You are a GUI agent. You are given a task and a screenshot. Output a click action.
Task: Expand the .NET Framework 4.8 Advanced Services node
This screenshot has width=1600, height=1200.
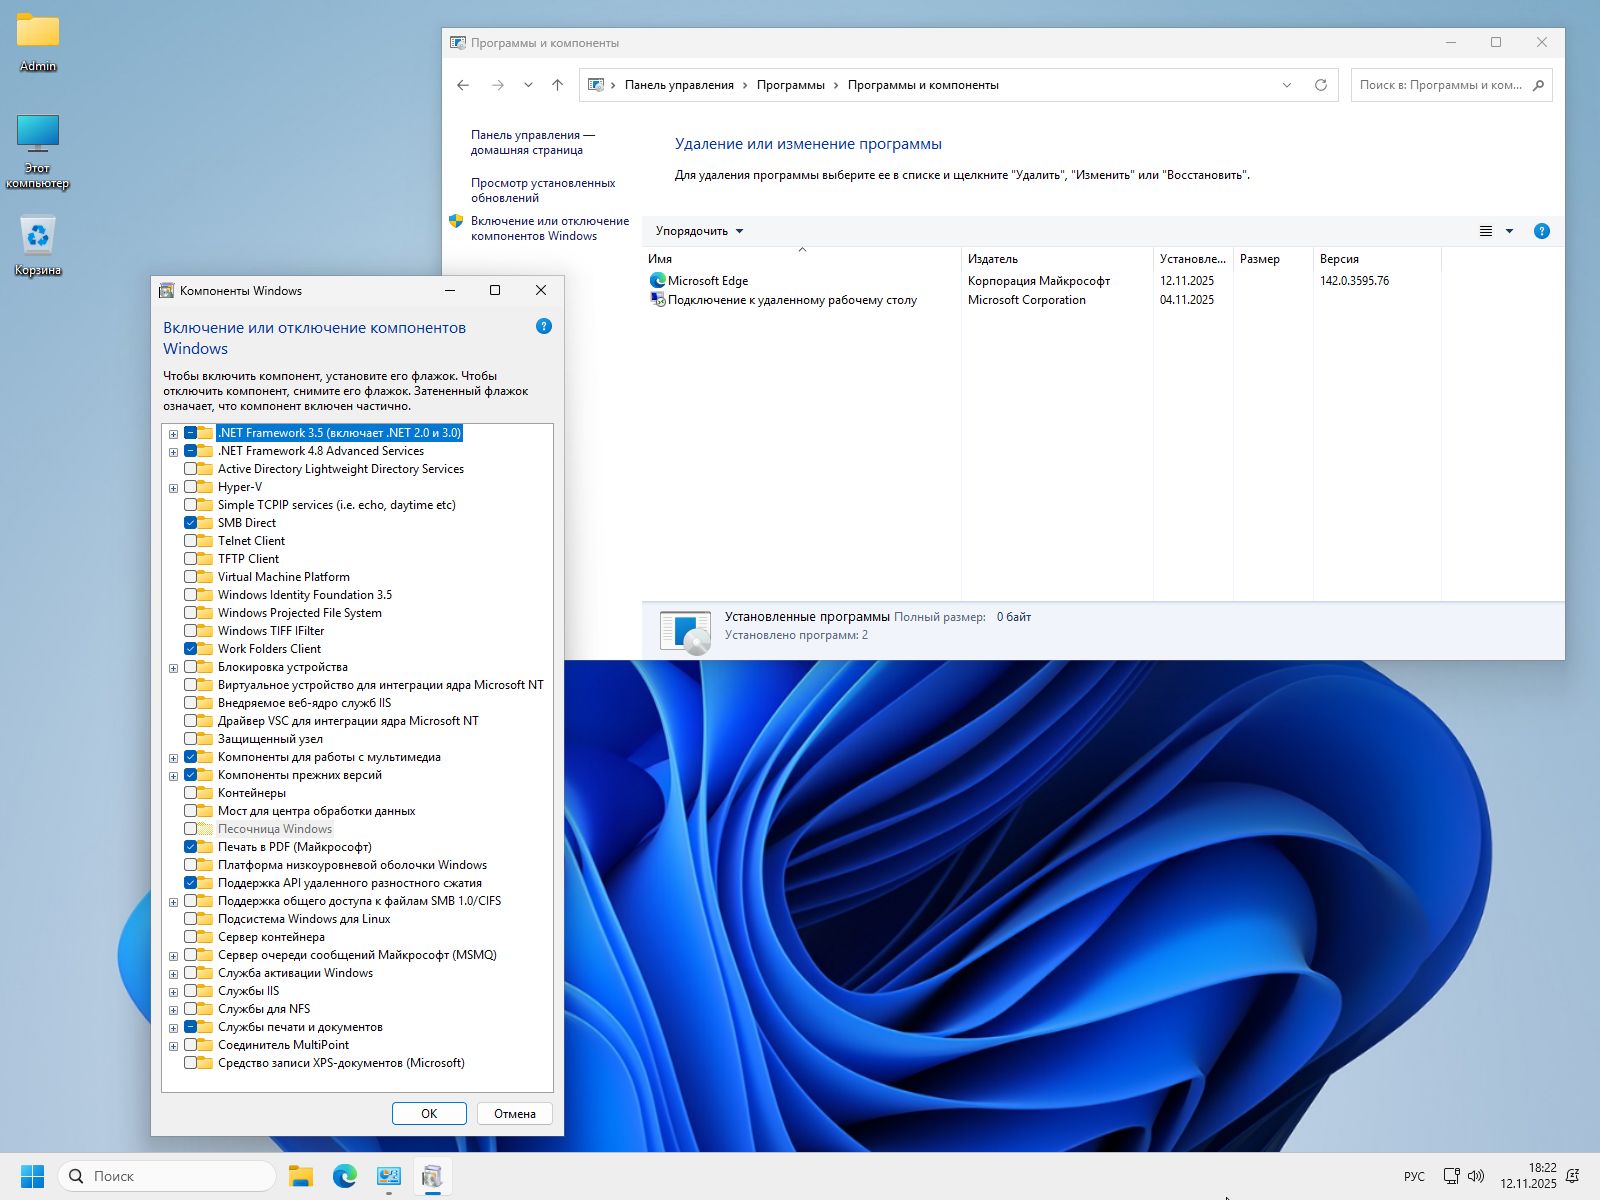click(x=174, y=452)
